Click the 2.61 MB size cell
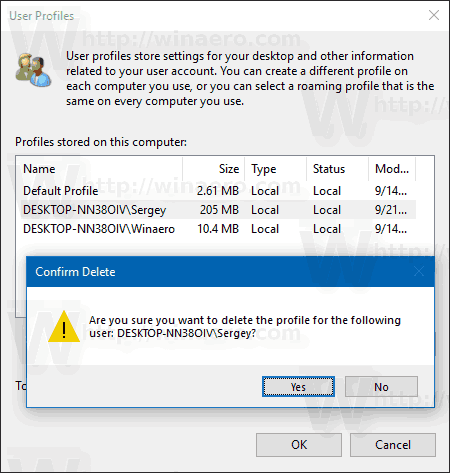450x473 pixels. tap(218, 191)
